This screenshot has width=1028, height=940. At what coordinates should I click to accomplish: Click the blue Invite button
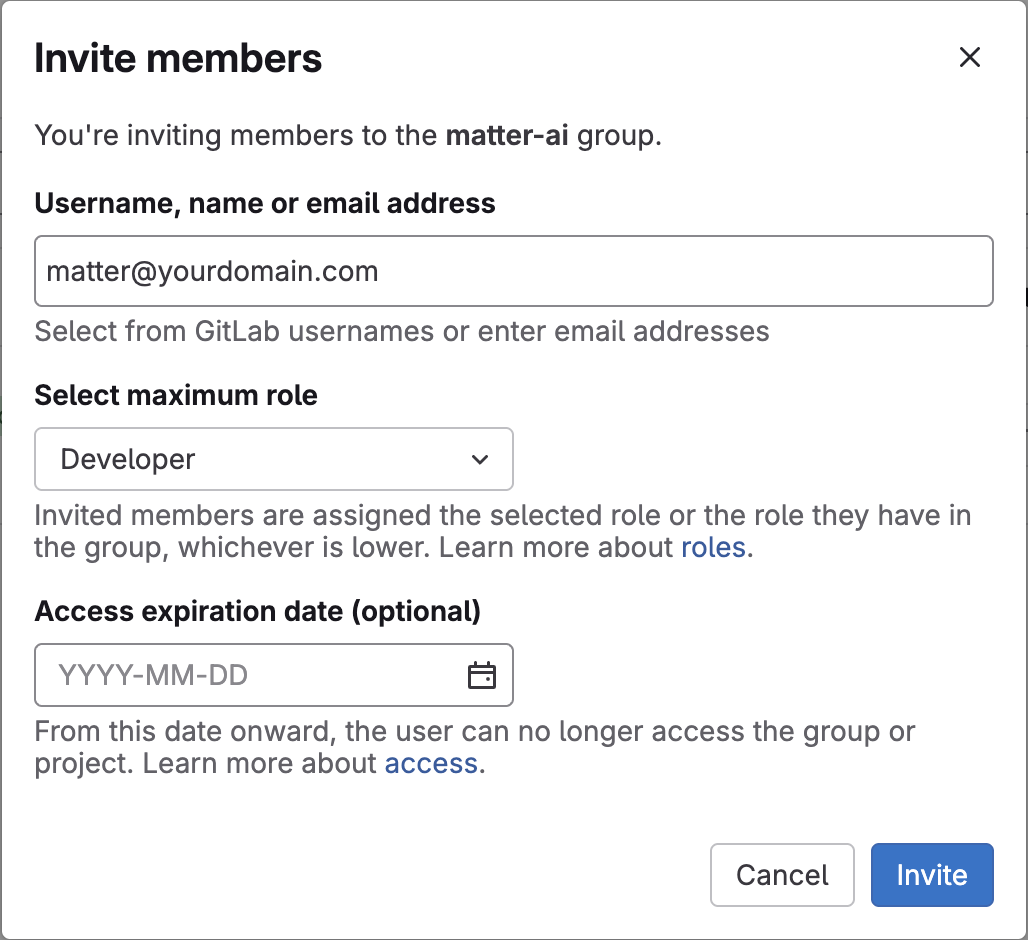coord(931,875)
